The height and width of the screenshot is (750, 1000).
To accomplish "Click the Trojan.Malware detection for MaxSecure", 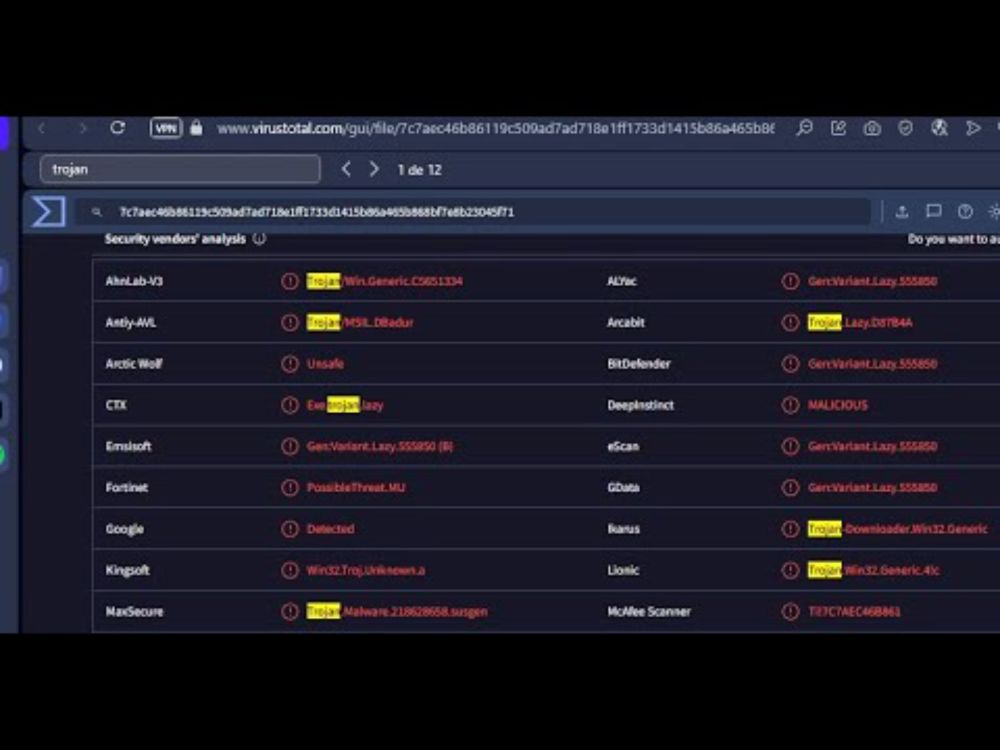I will pyautogui.click(x=397, y=611).
